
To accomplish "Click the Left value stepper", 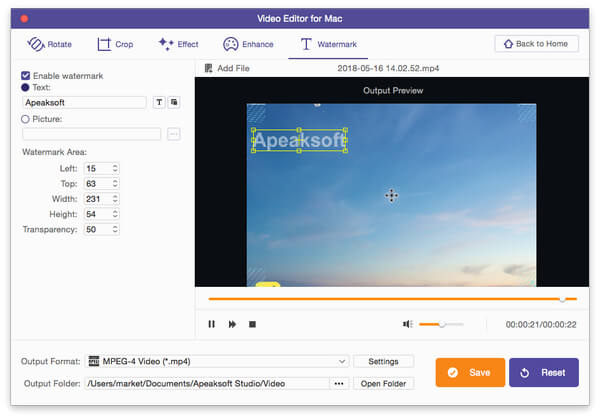I will coord(115,168).
